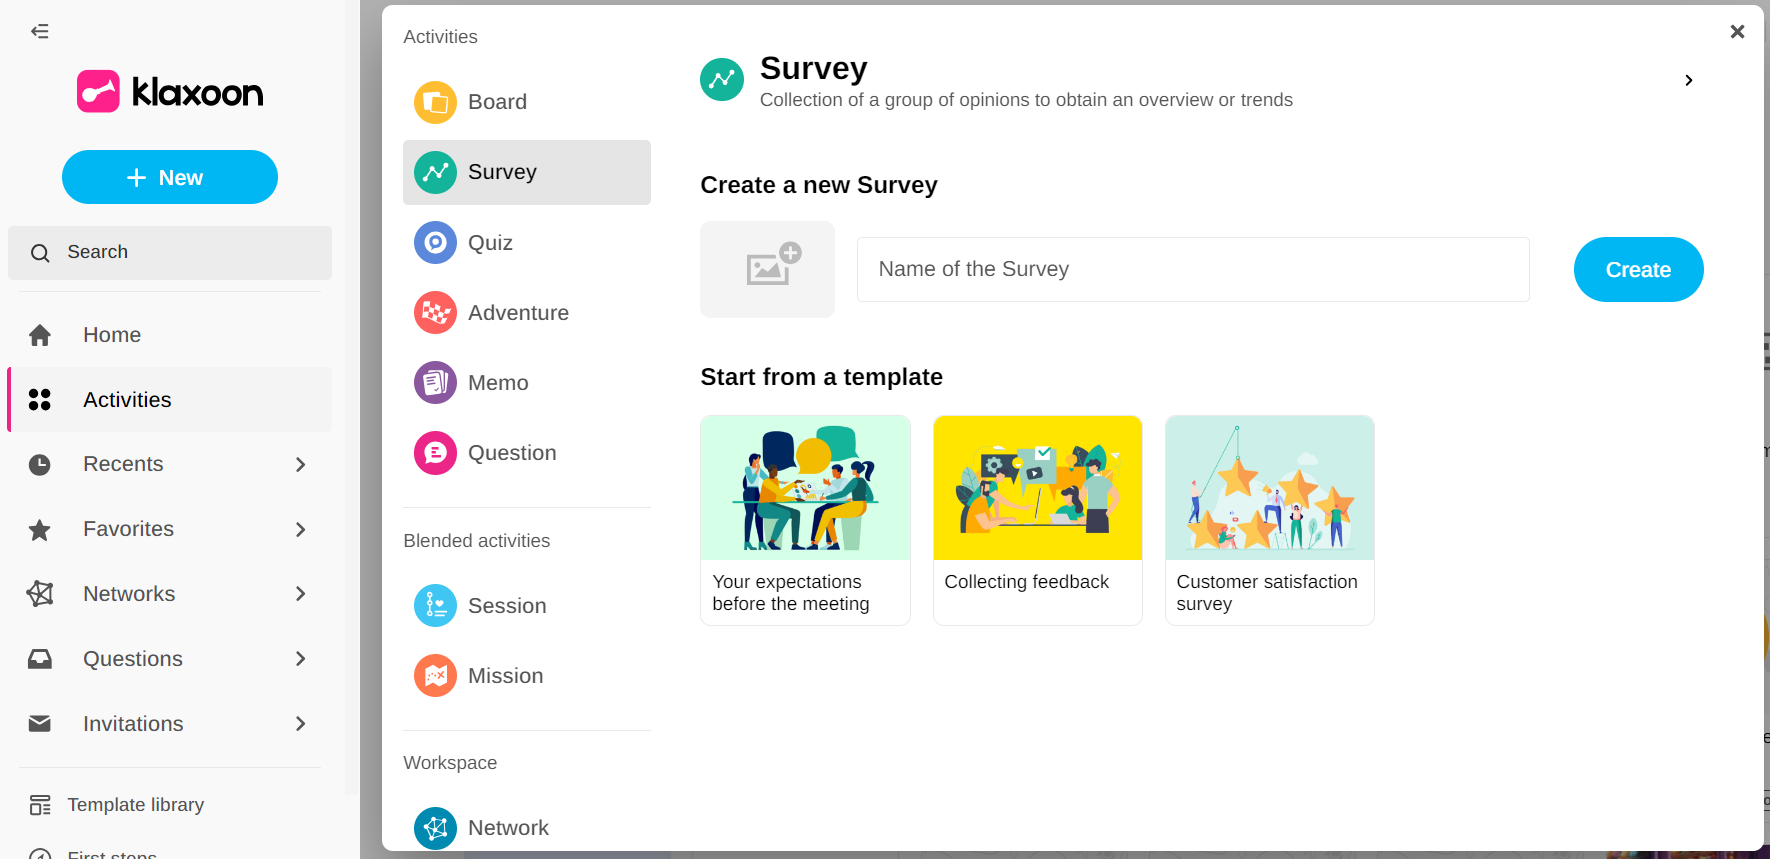Collapse the sidebar with the arrow icon
The width and height of the screenshot is (1770, 859).
[x=40, y=31]
